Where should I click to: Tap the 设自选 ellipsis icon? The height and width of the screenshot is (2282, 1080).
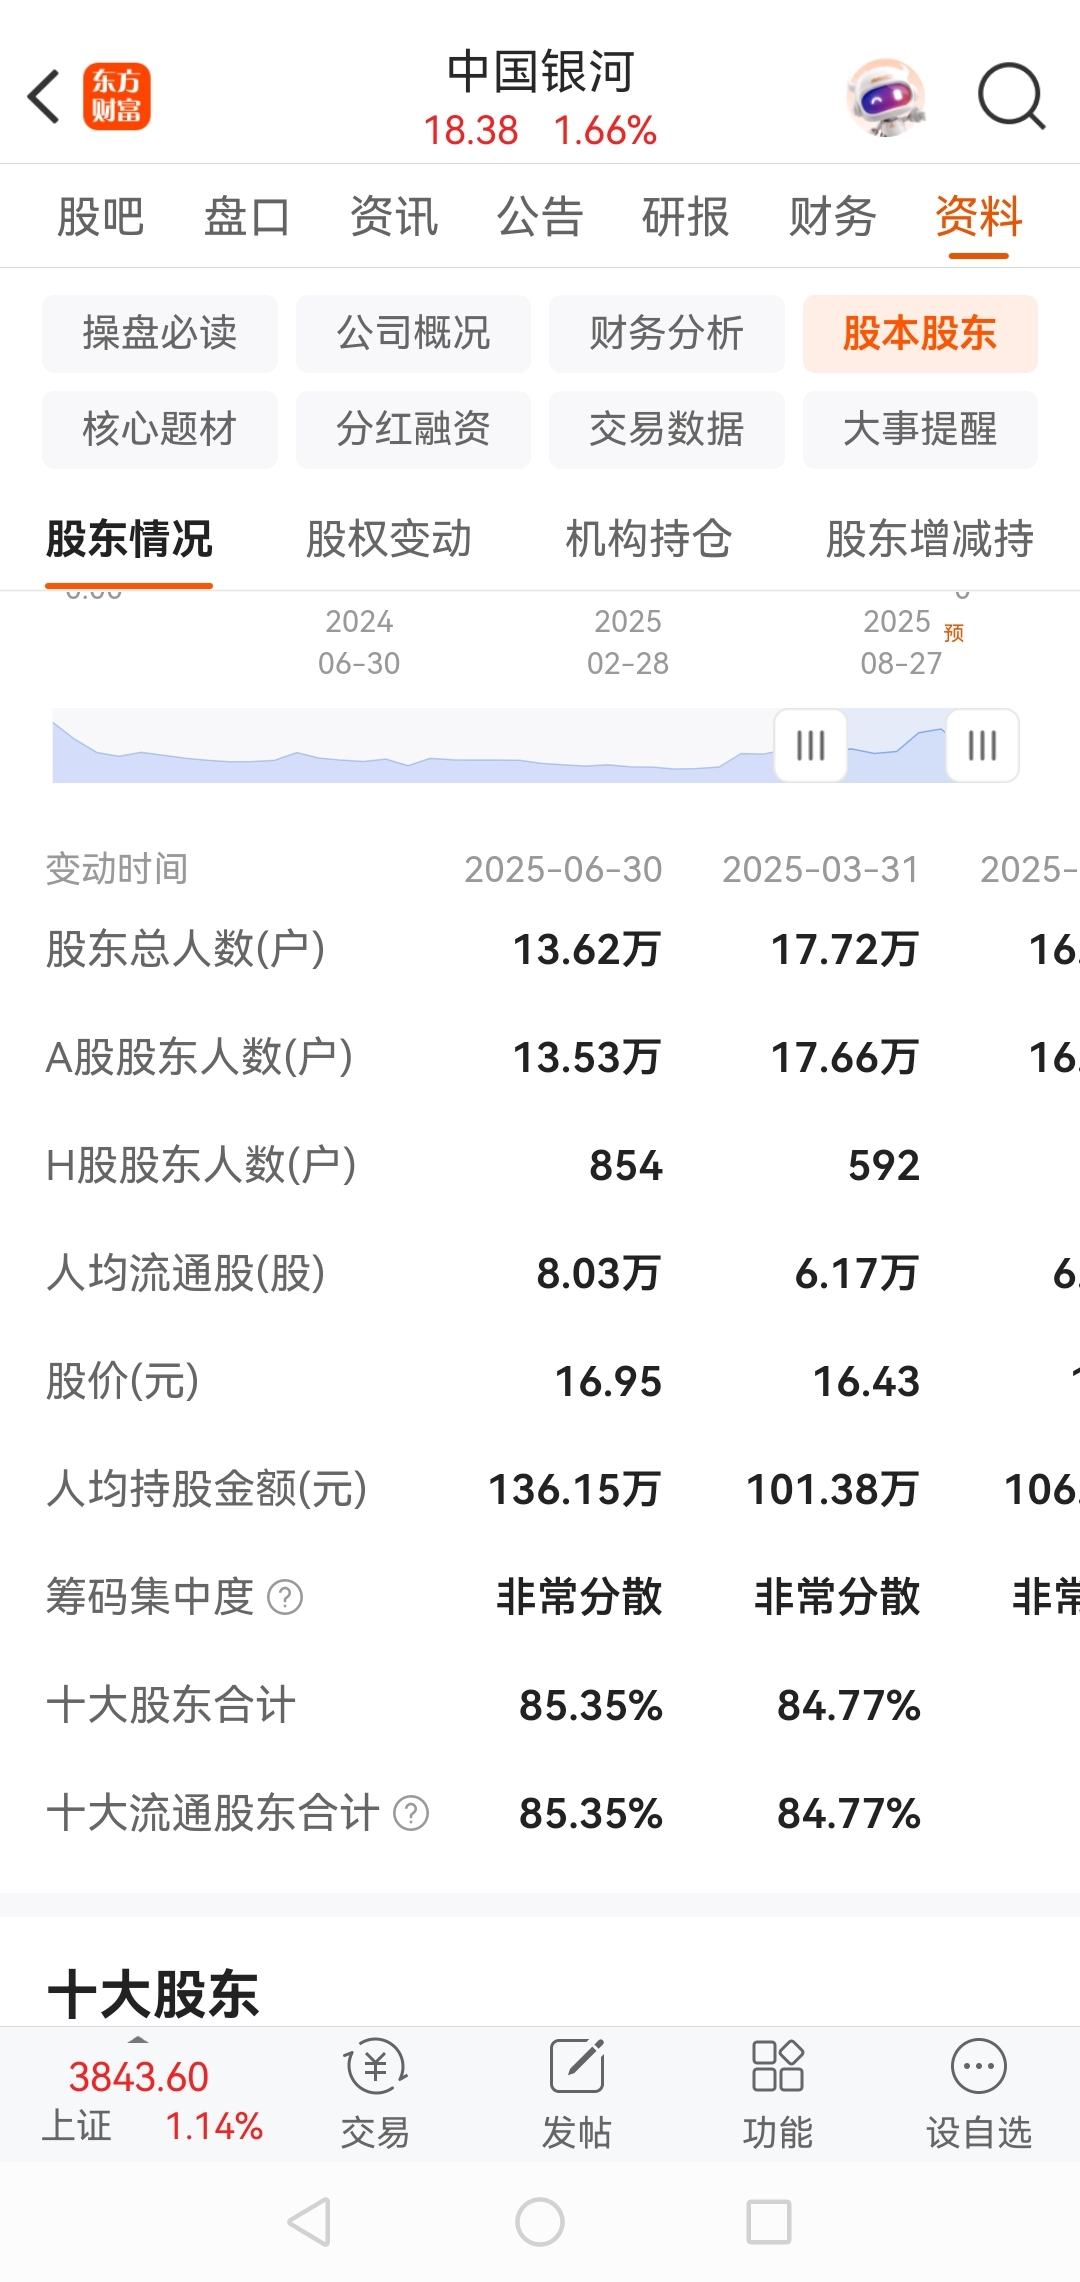pyautogui.click(x=979, y=2066)
